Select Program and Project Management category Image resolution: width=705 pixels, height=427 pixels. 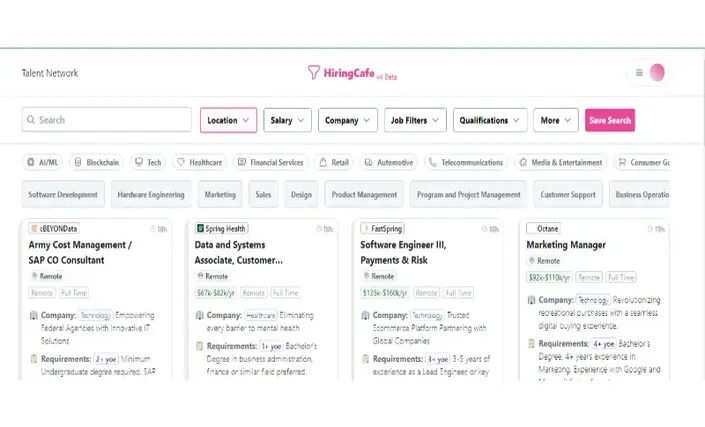tap(469, 194)
